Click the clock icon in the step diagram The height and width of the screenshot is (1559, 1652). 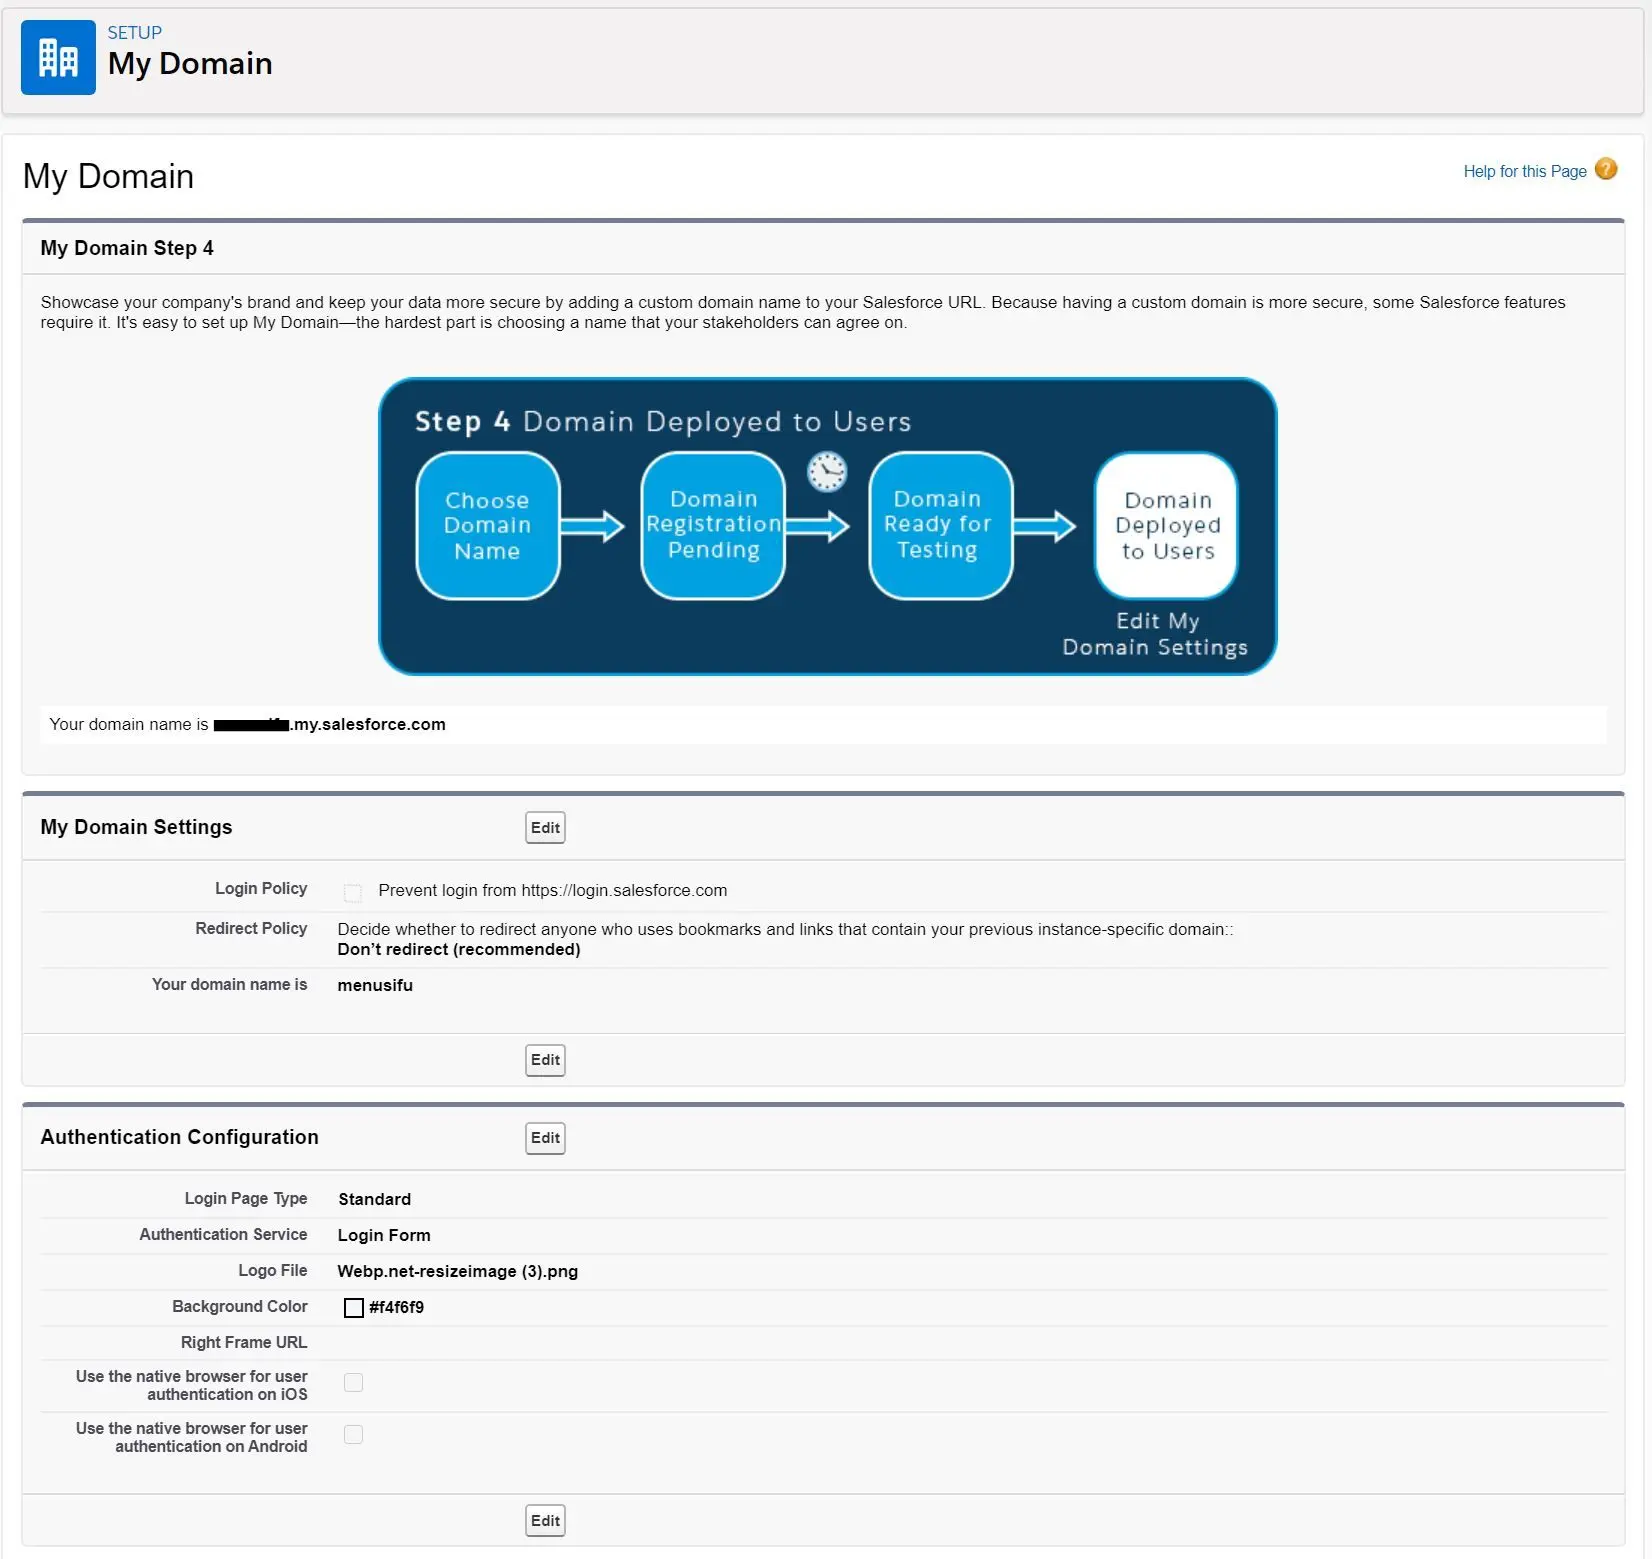pyautogui.click(x=827, y=471)
